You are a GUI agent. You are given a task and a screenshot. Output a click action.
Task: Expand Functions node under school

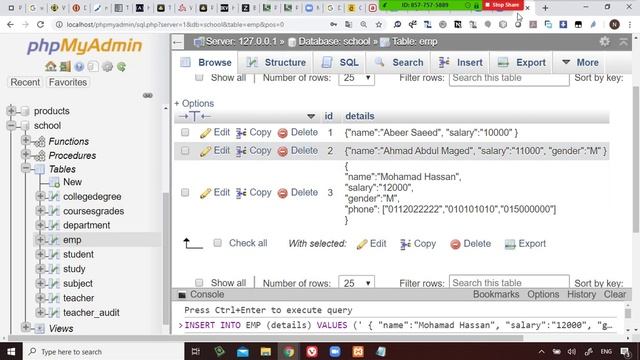[25, 140]
